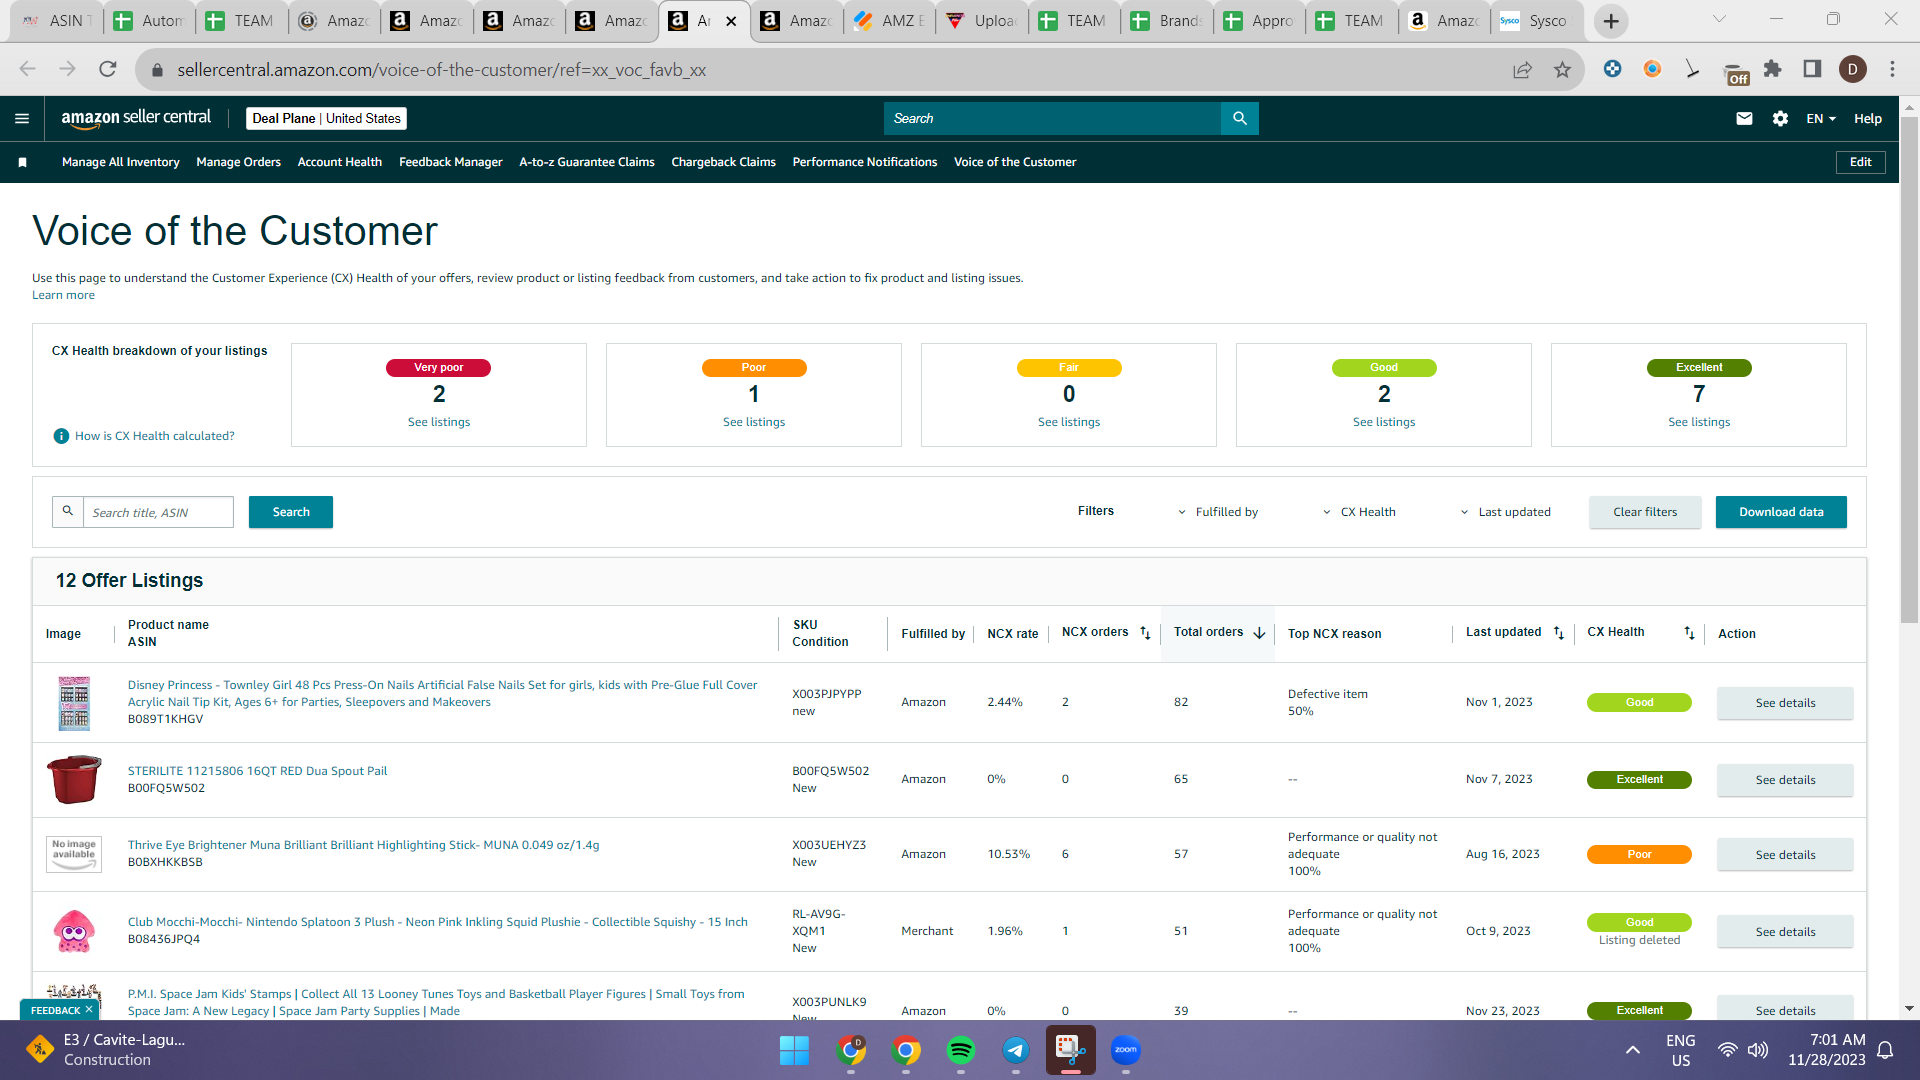Switch to the AMZ browser tab

coord(889,21)
